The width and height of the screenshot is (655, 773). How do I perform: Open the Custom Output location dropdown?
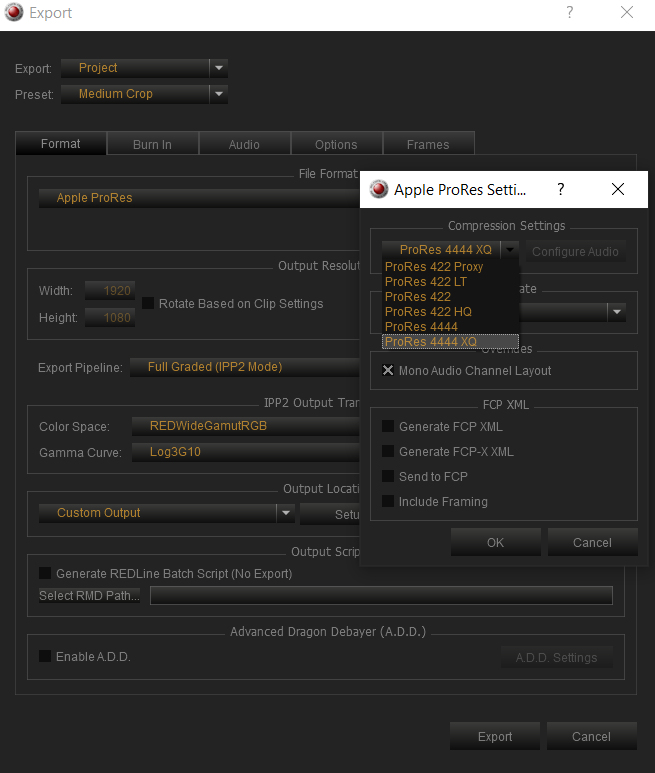coord(286,513)
